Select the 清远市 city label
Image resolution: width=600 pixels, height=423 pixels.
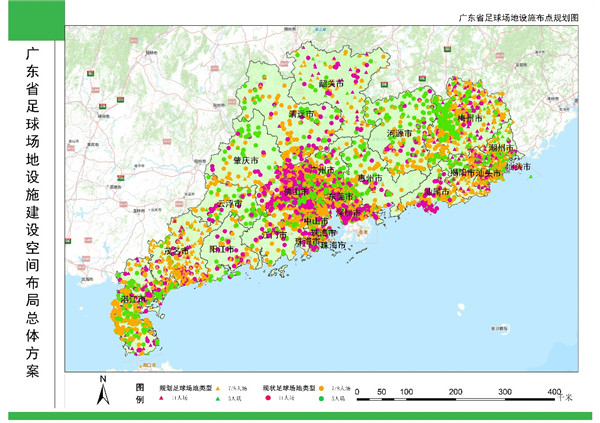coord(300,115)
